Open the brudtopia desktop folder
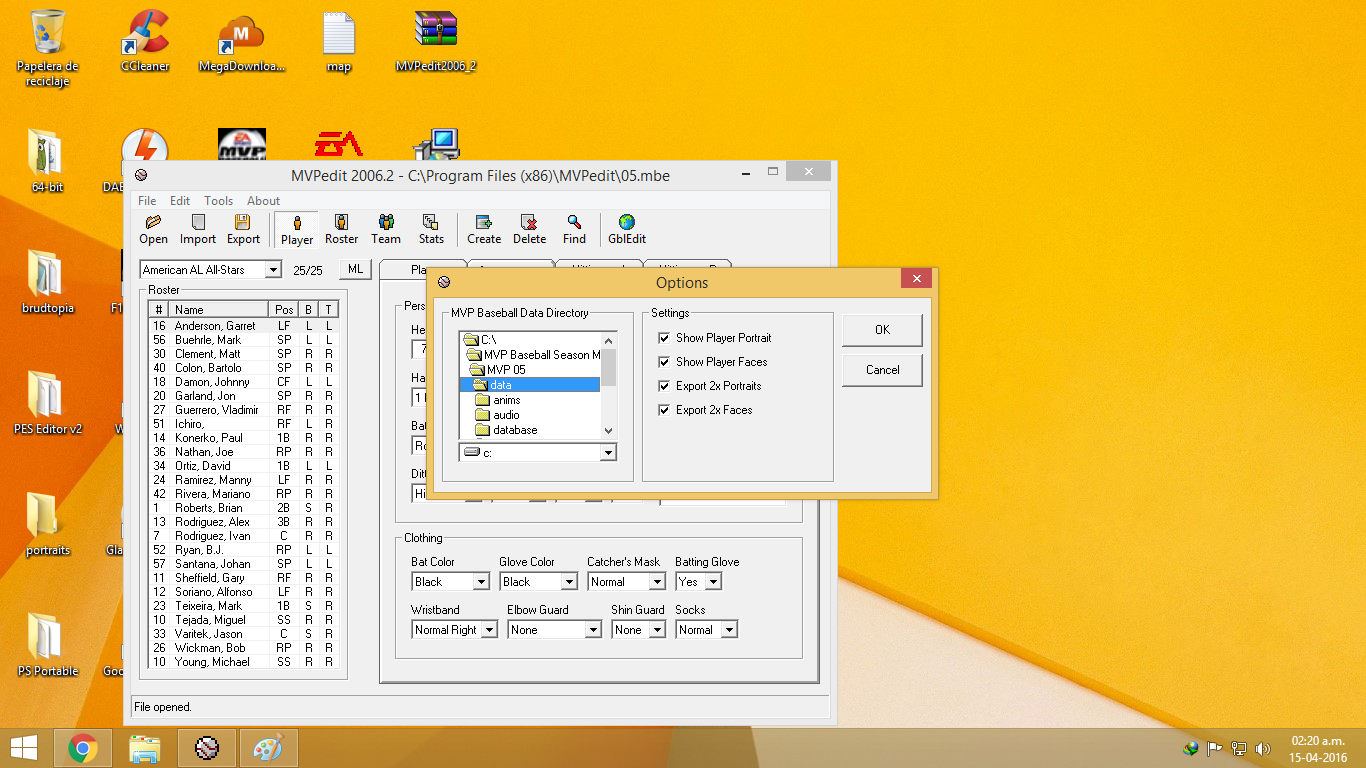The width and height of the screenshot is (1366, 768). (47, 282)
